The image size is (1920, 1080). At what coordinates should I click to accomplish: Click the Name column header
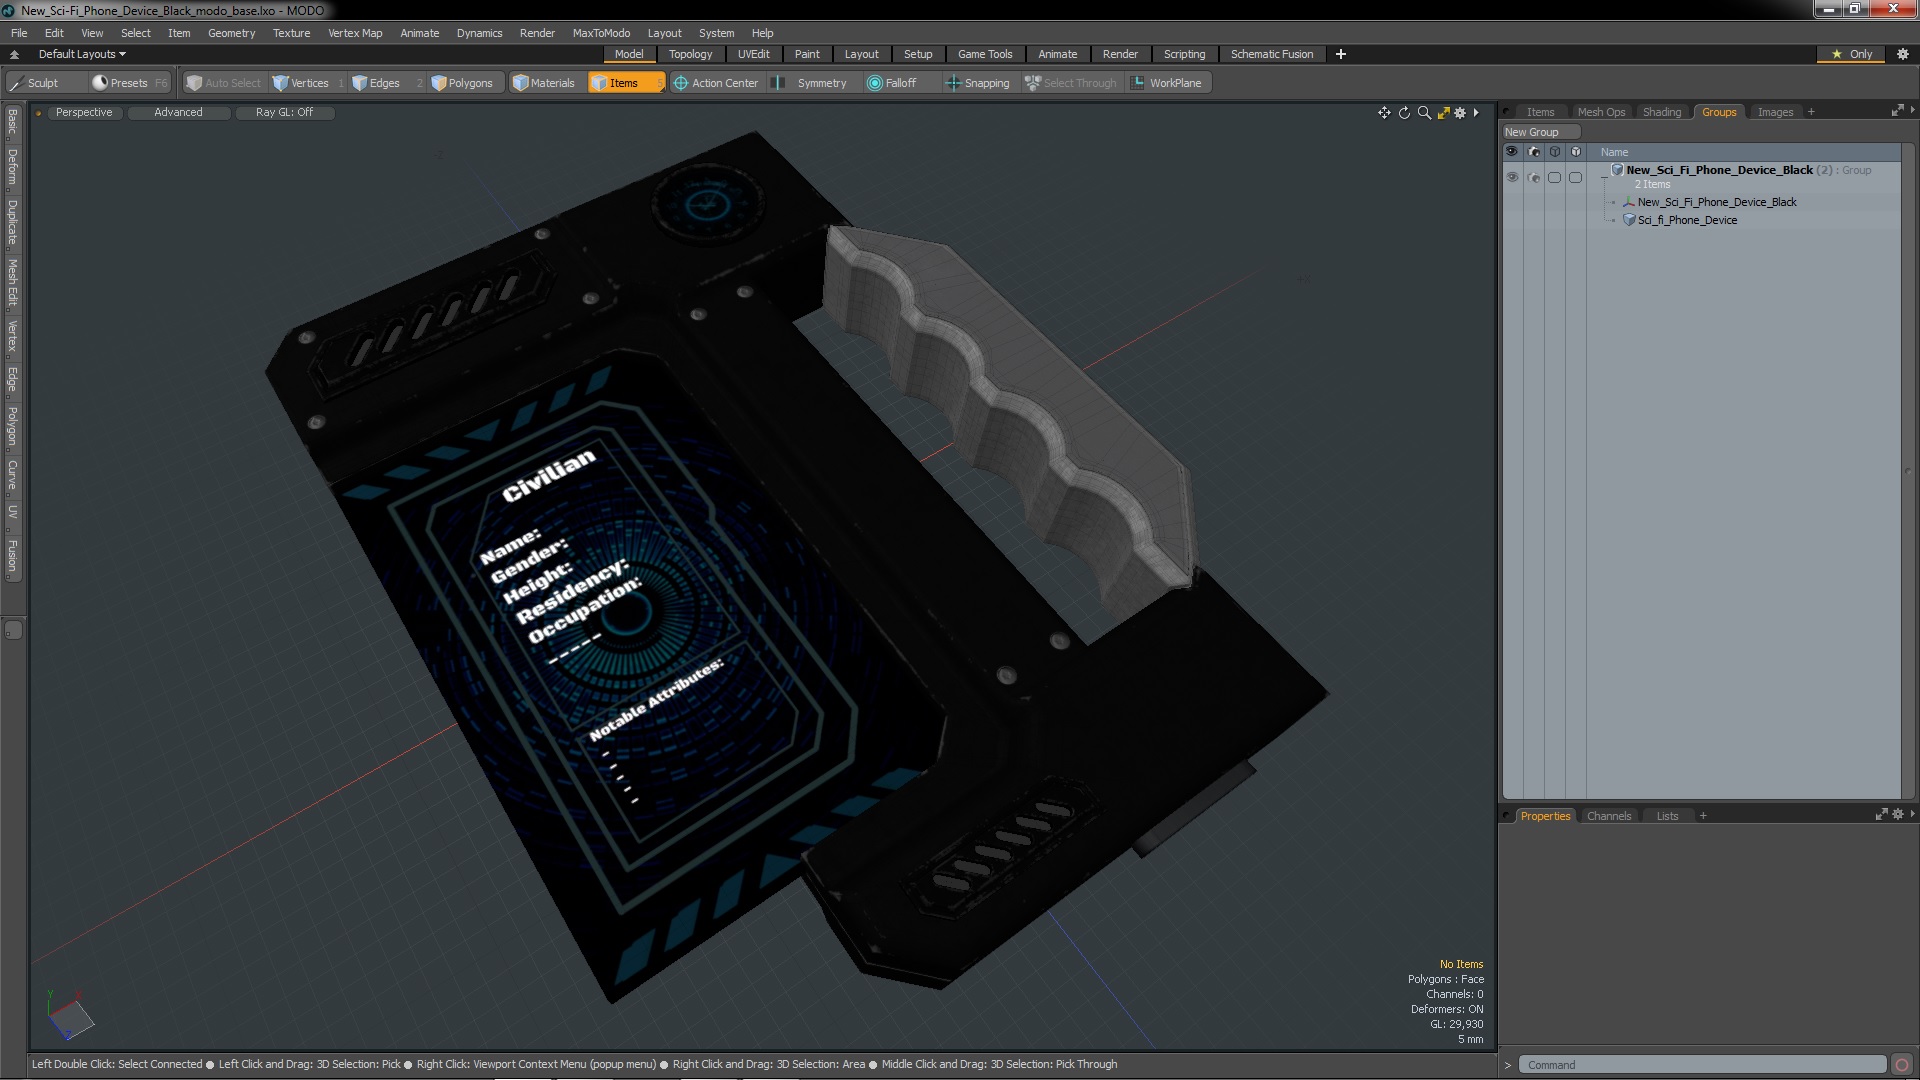tap(1614, 152)
